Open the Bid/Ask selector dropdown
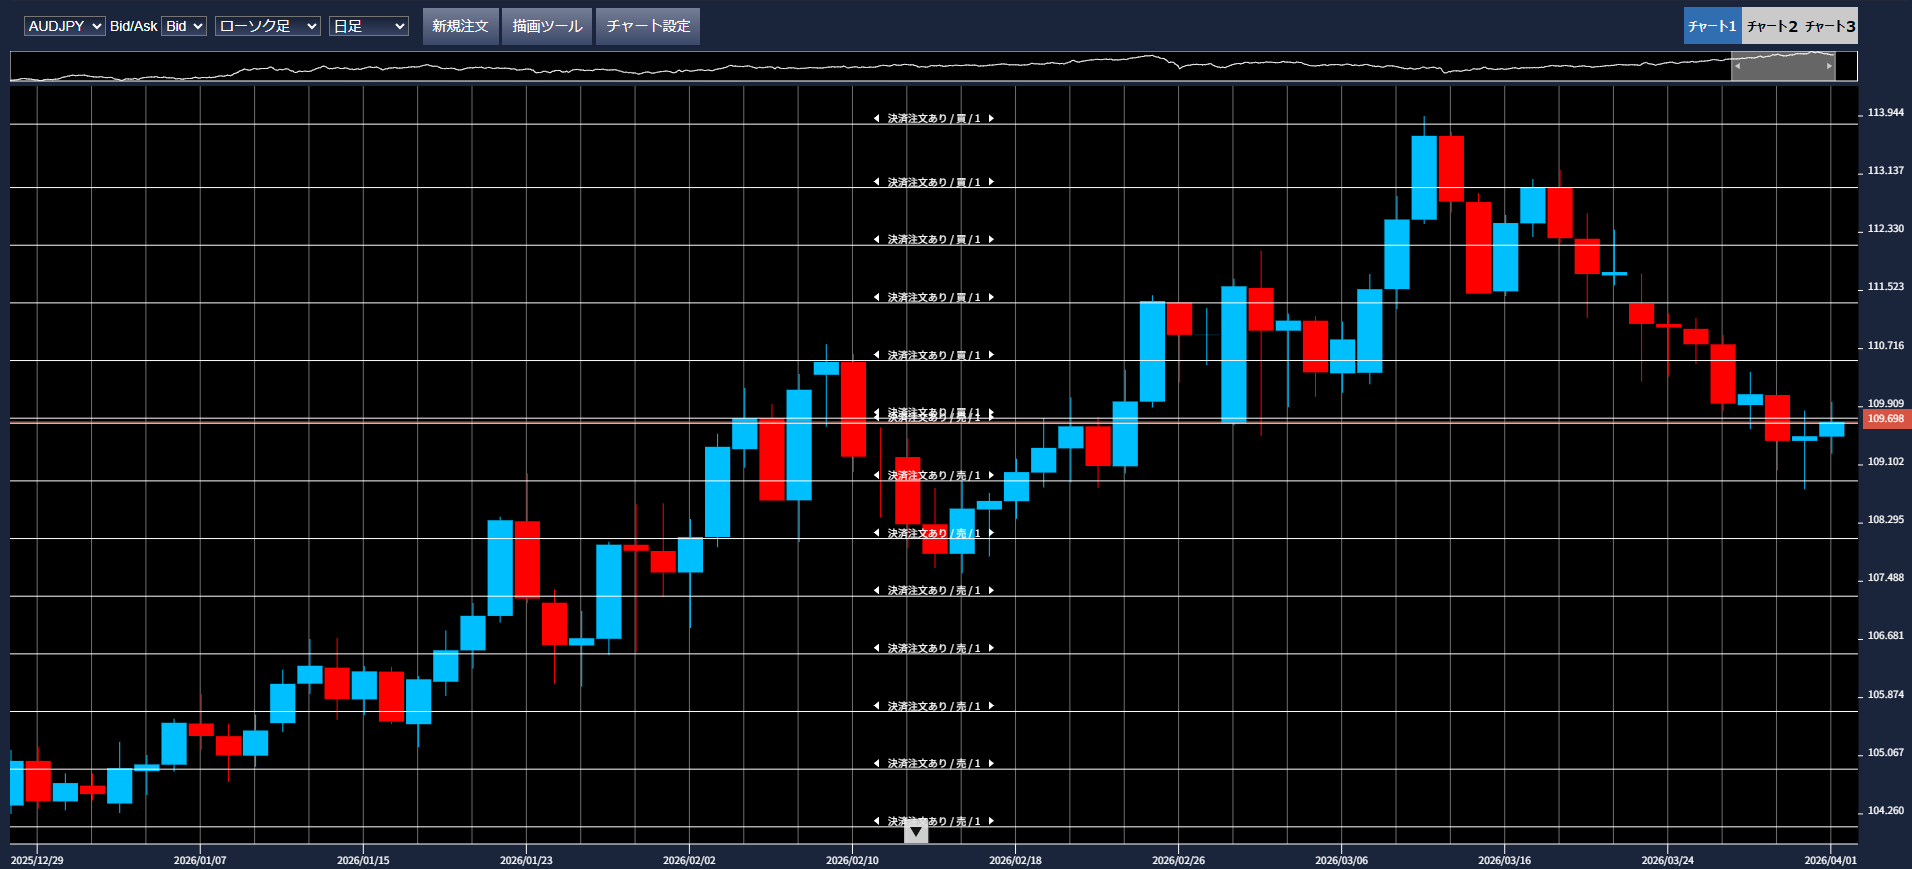This screenshot has width=1912, height=869. pos(184,26)
